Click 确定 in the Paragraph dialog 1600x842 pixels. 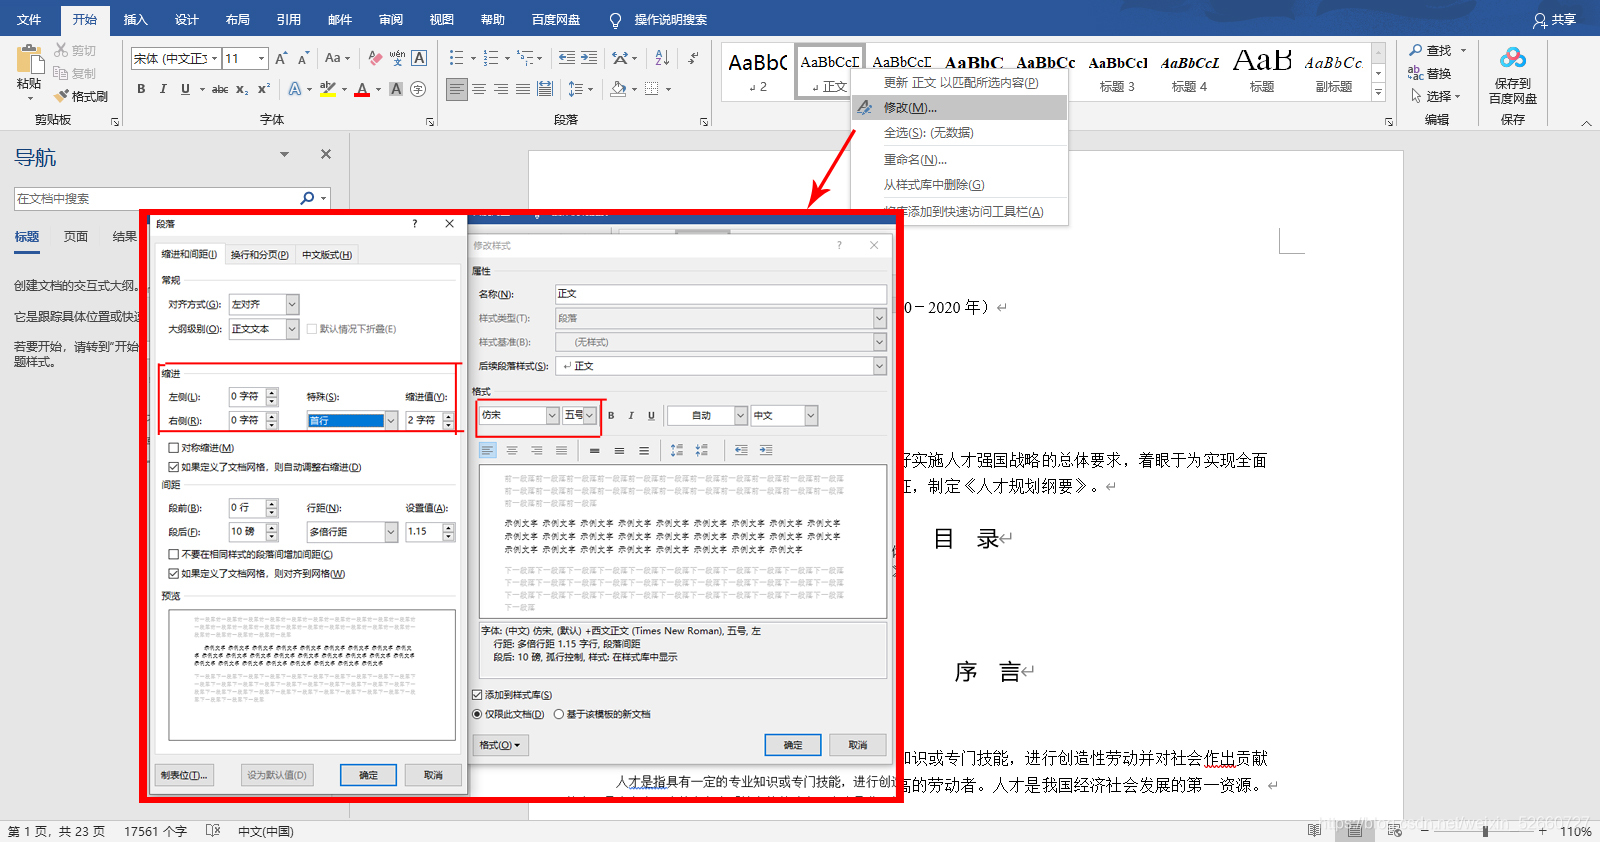point(368,775)
